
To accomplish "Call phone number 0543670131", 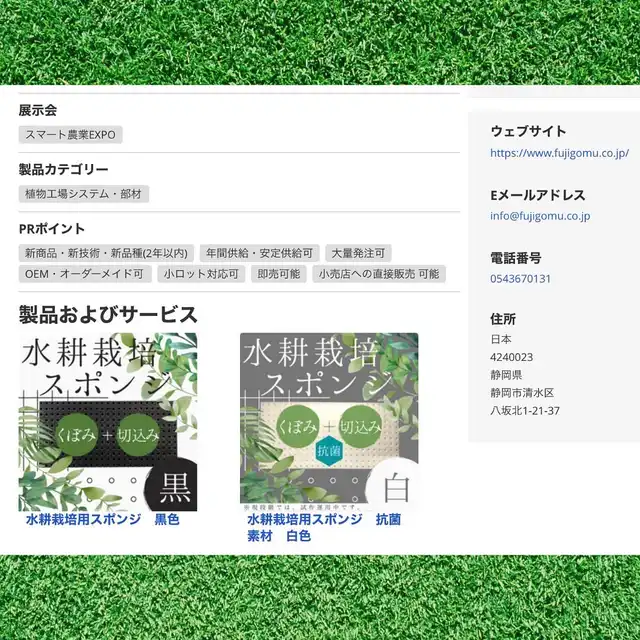I will click(x=520, y=278).
